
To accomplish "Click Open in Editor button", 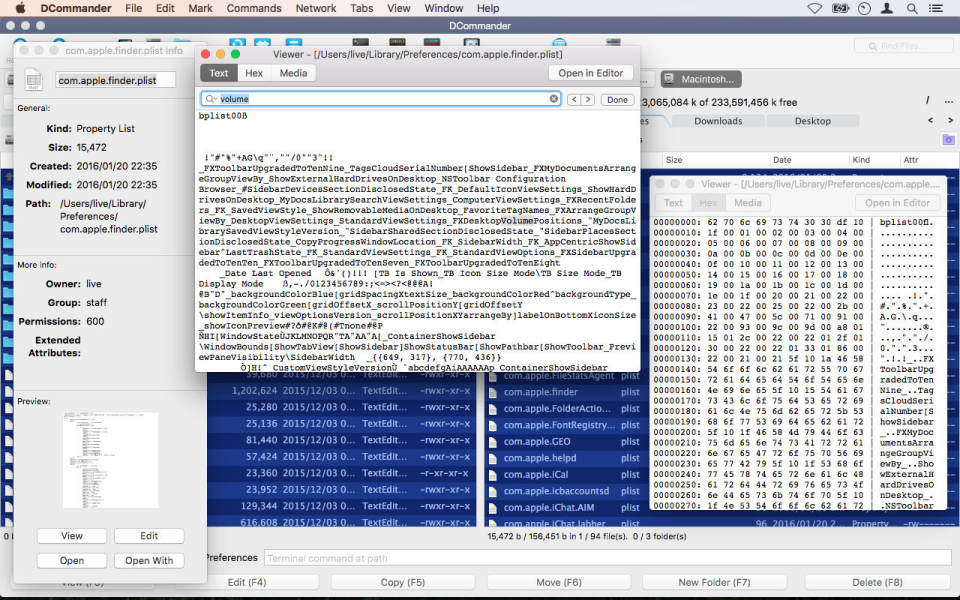I will point(590,73).
